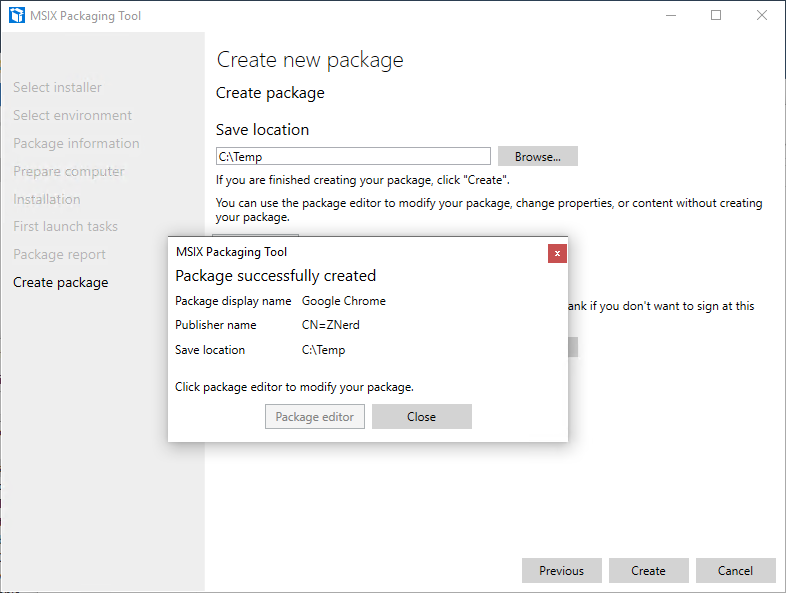Image resolution: width=786 pixels, height=593 pixels.
Task: Click the Create new package title
Action: [x=310, y=60]
